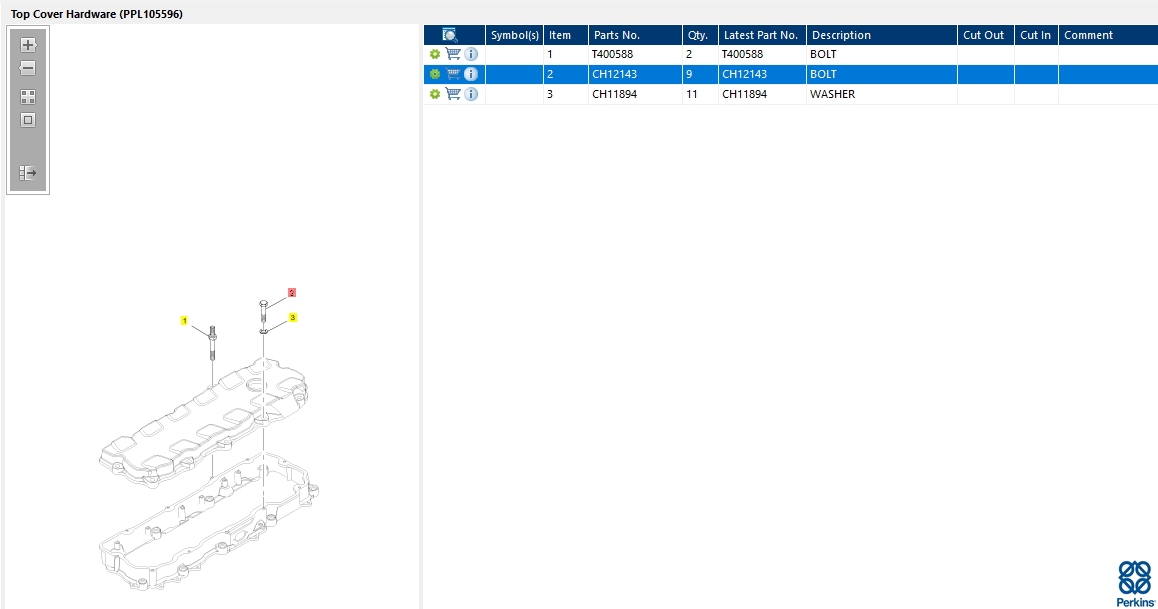Sort by Description column header
The height and width of the screenshot is (609, 1158).
tap(882, 35)
